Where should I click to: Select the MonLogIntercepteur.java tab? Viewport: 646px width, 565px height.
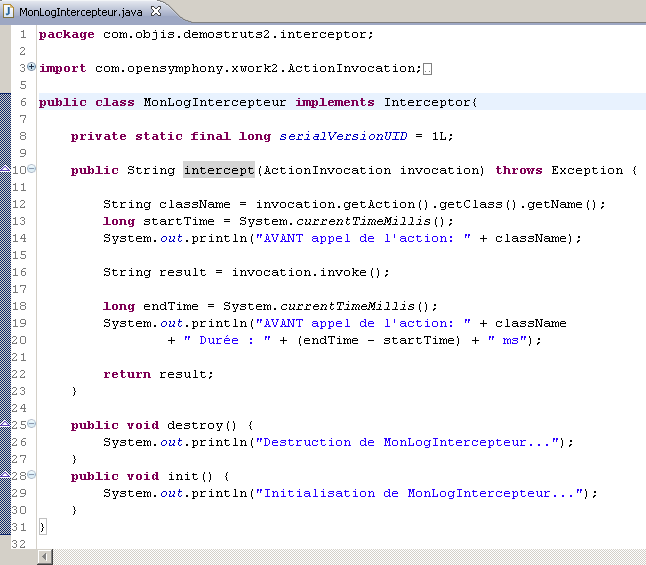click(82, 10)
